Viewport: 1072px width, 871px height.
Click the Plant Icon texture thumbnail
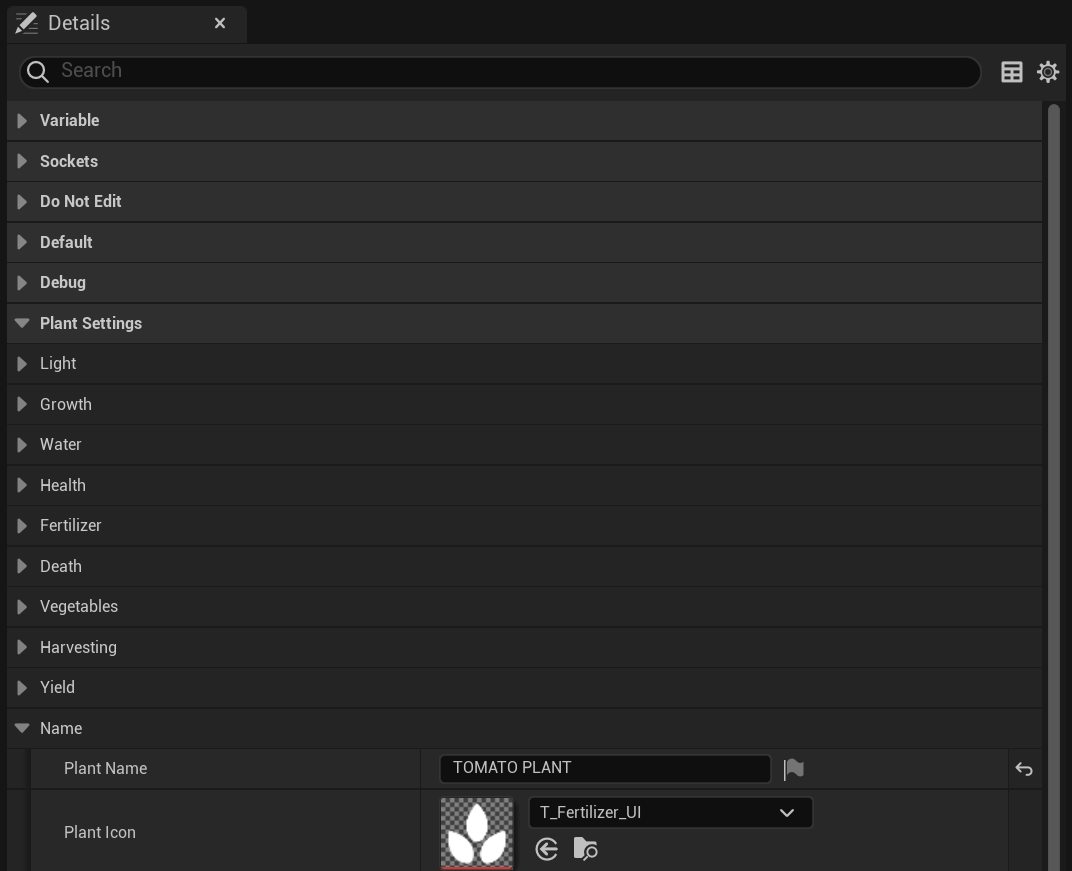click(477, 833)
